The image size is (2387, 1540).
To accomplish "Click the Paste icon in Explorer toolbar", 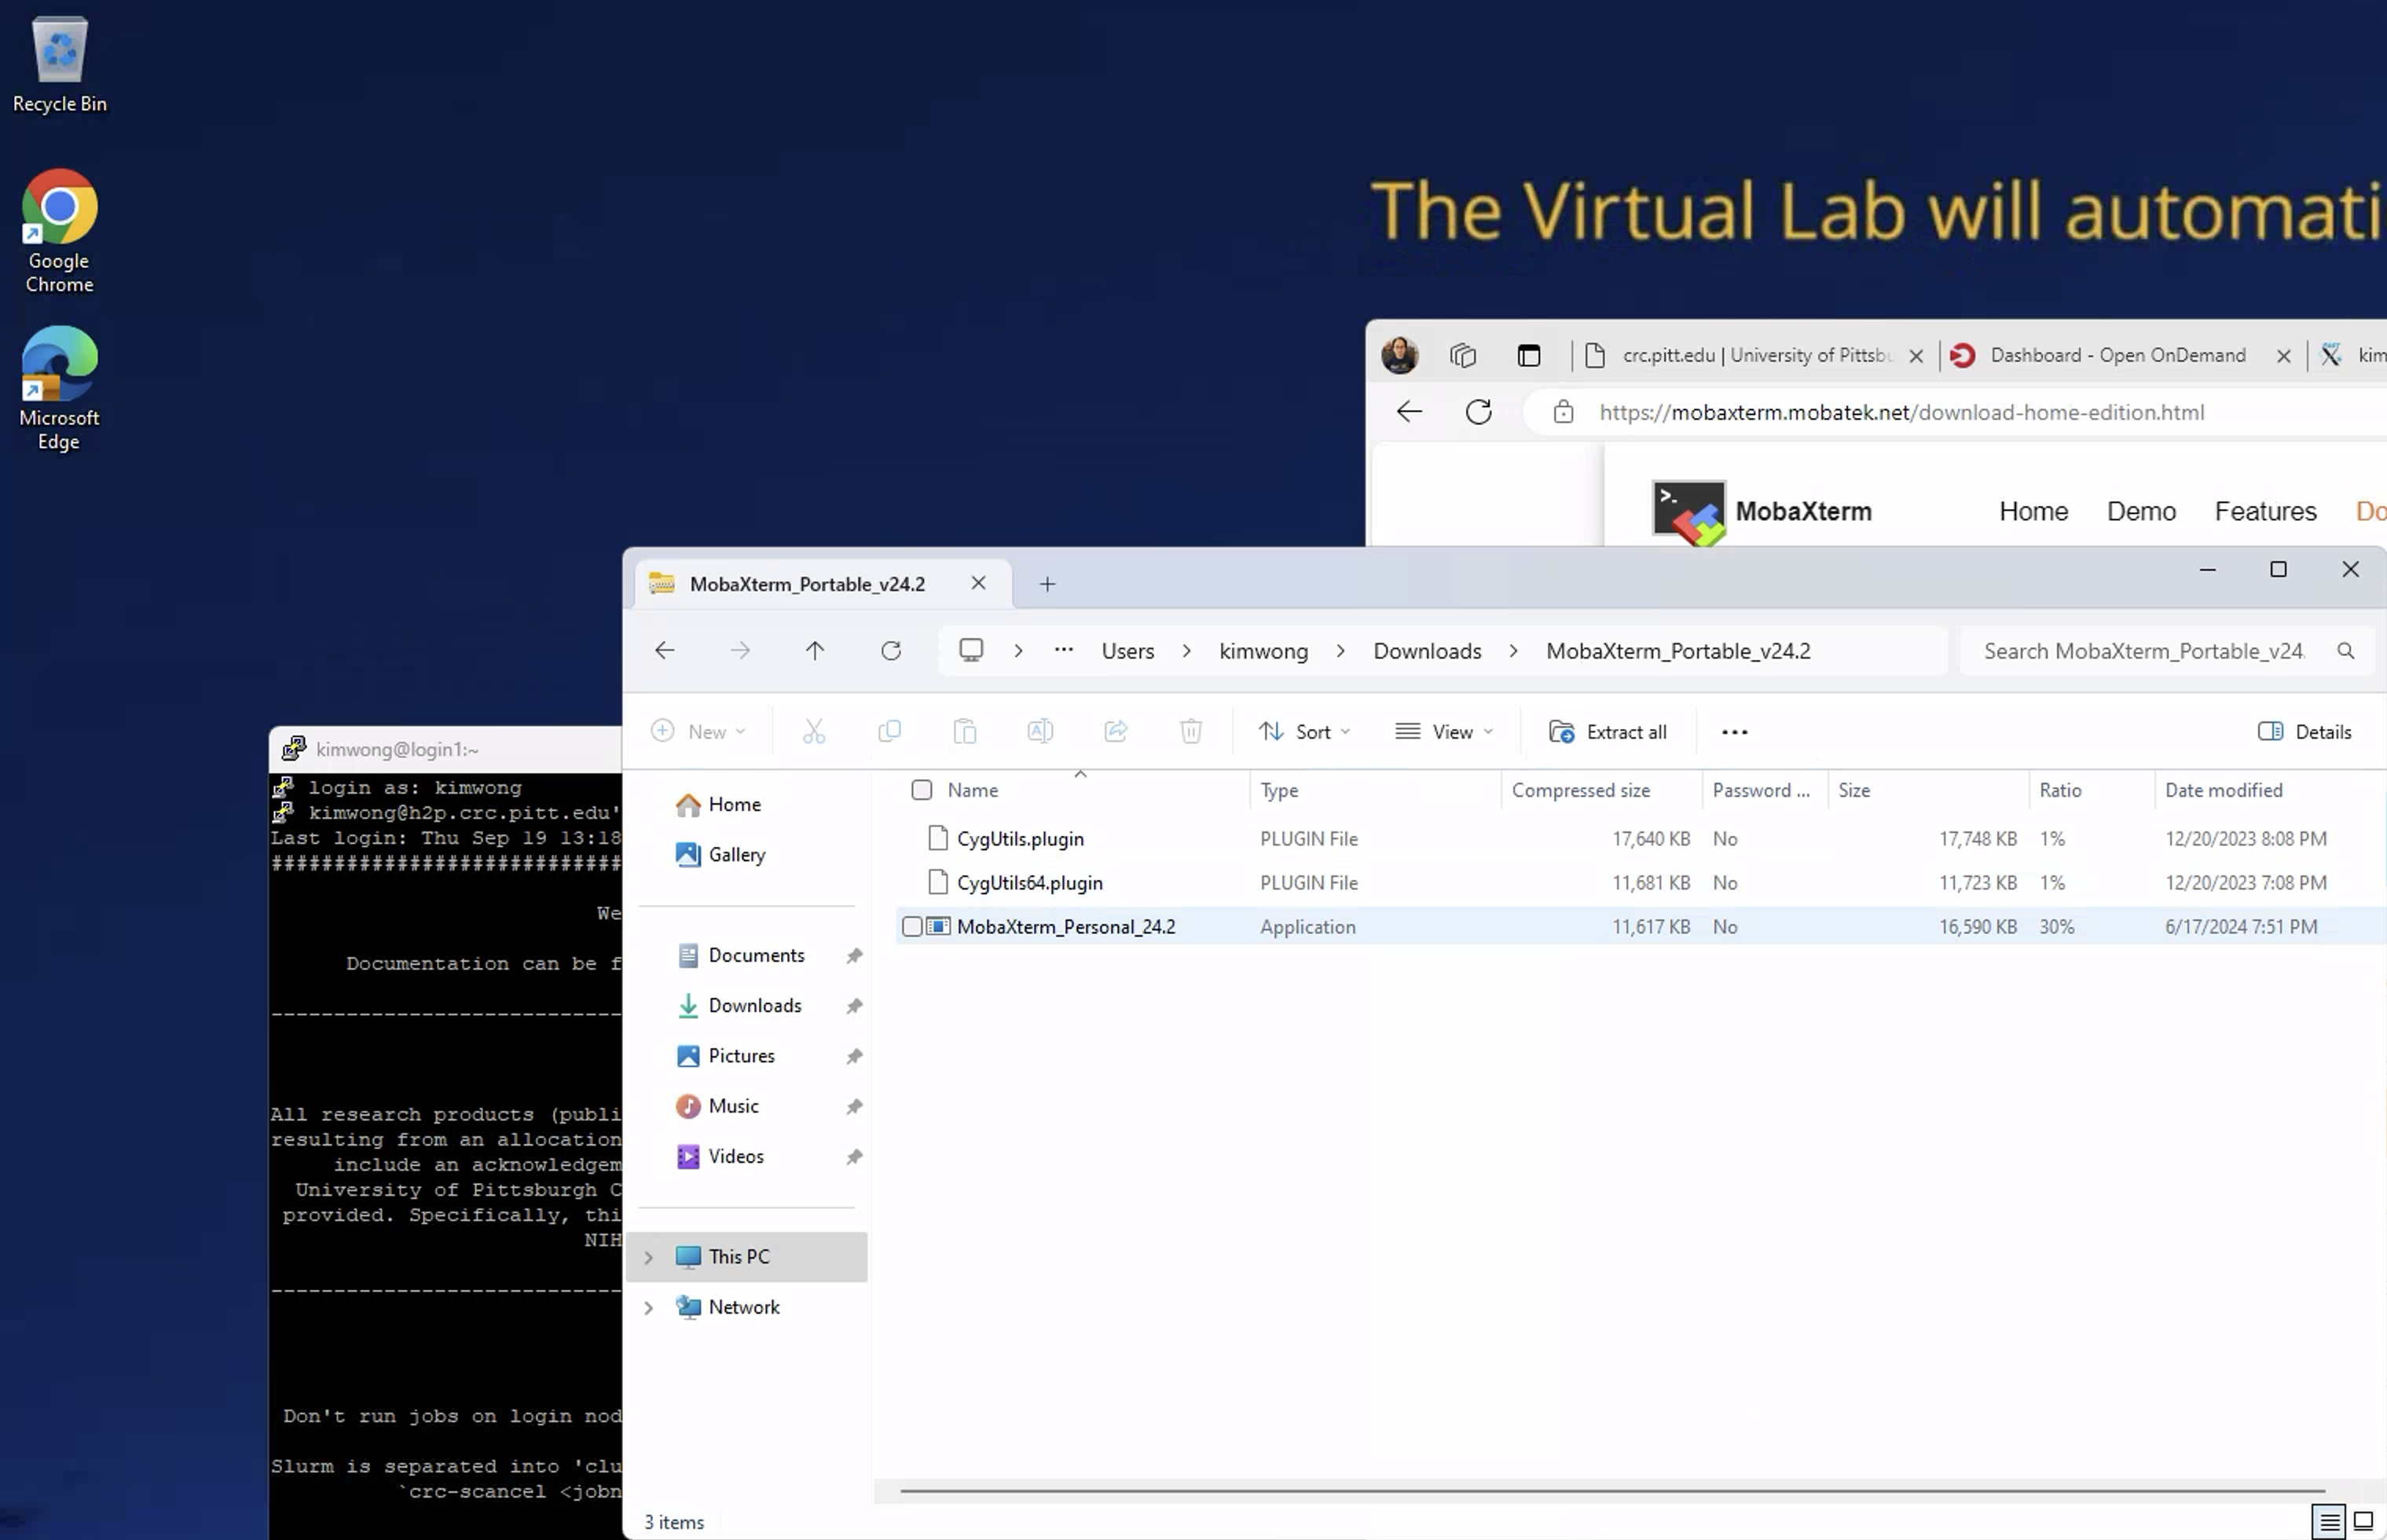I will [x=965, y=731].
